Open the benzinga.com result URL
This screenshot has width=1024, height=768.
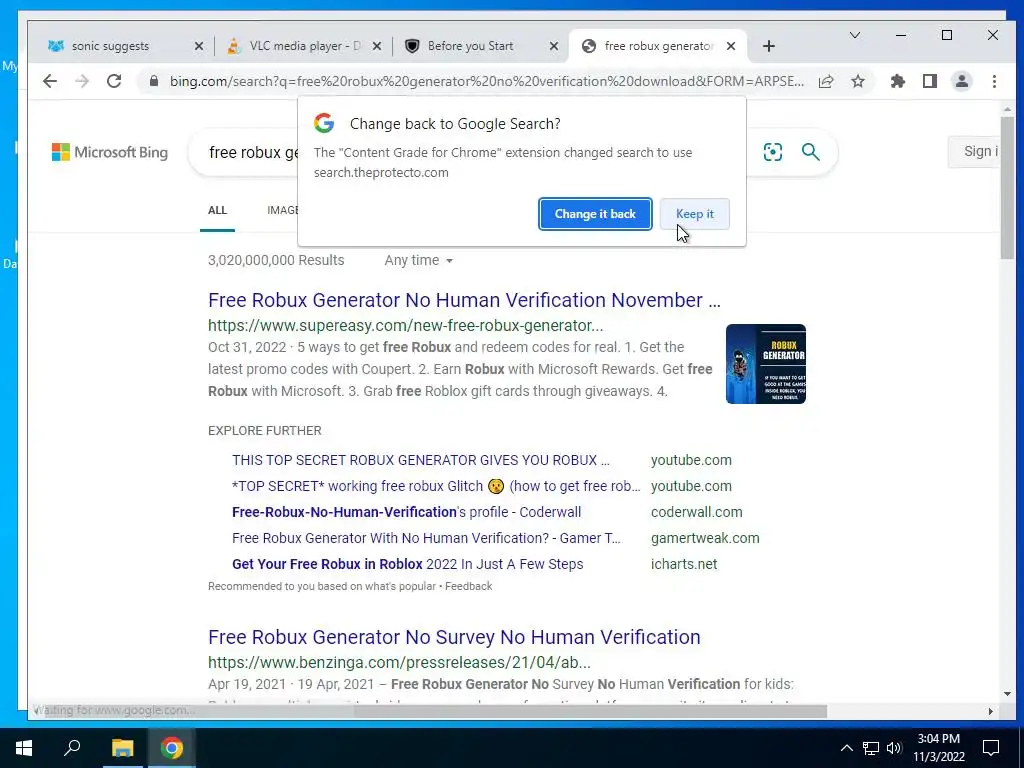click(399, 662)
